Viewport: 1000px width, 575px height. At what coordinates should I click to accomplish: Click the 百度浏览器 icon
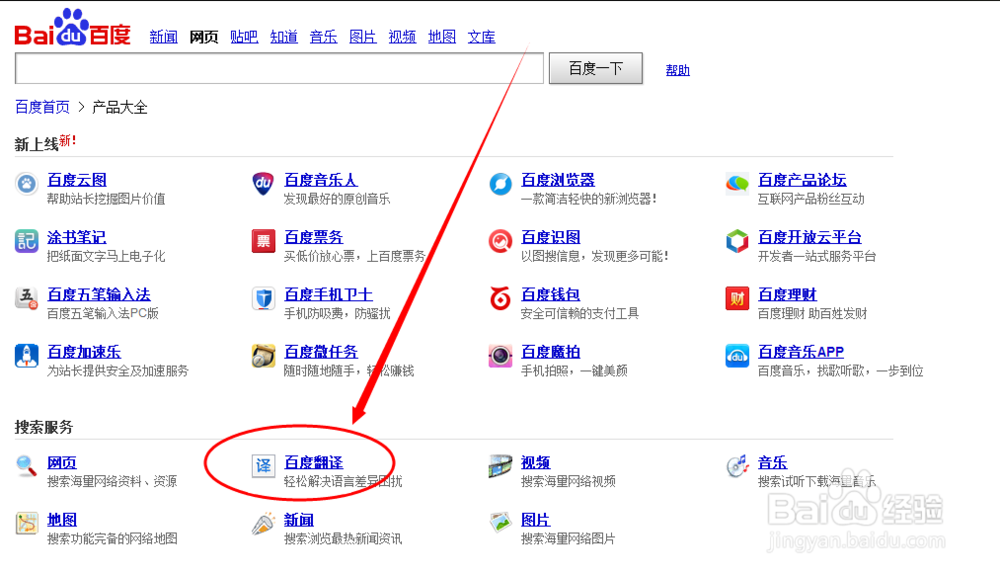500,184
